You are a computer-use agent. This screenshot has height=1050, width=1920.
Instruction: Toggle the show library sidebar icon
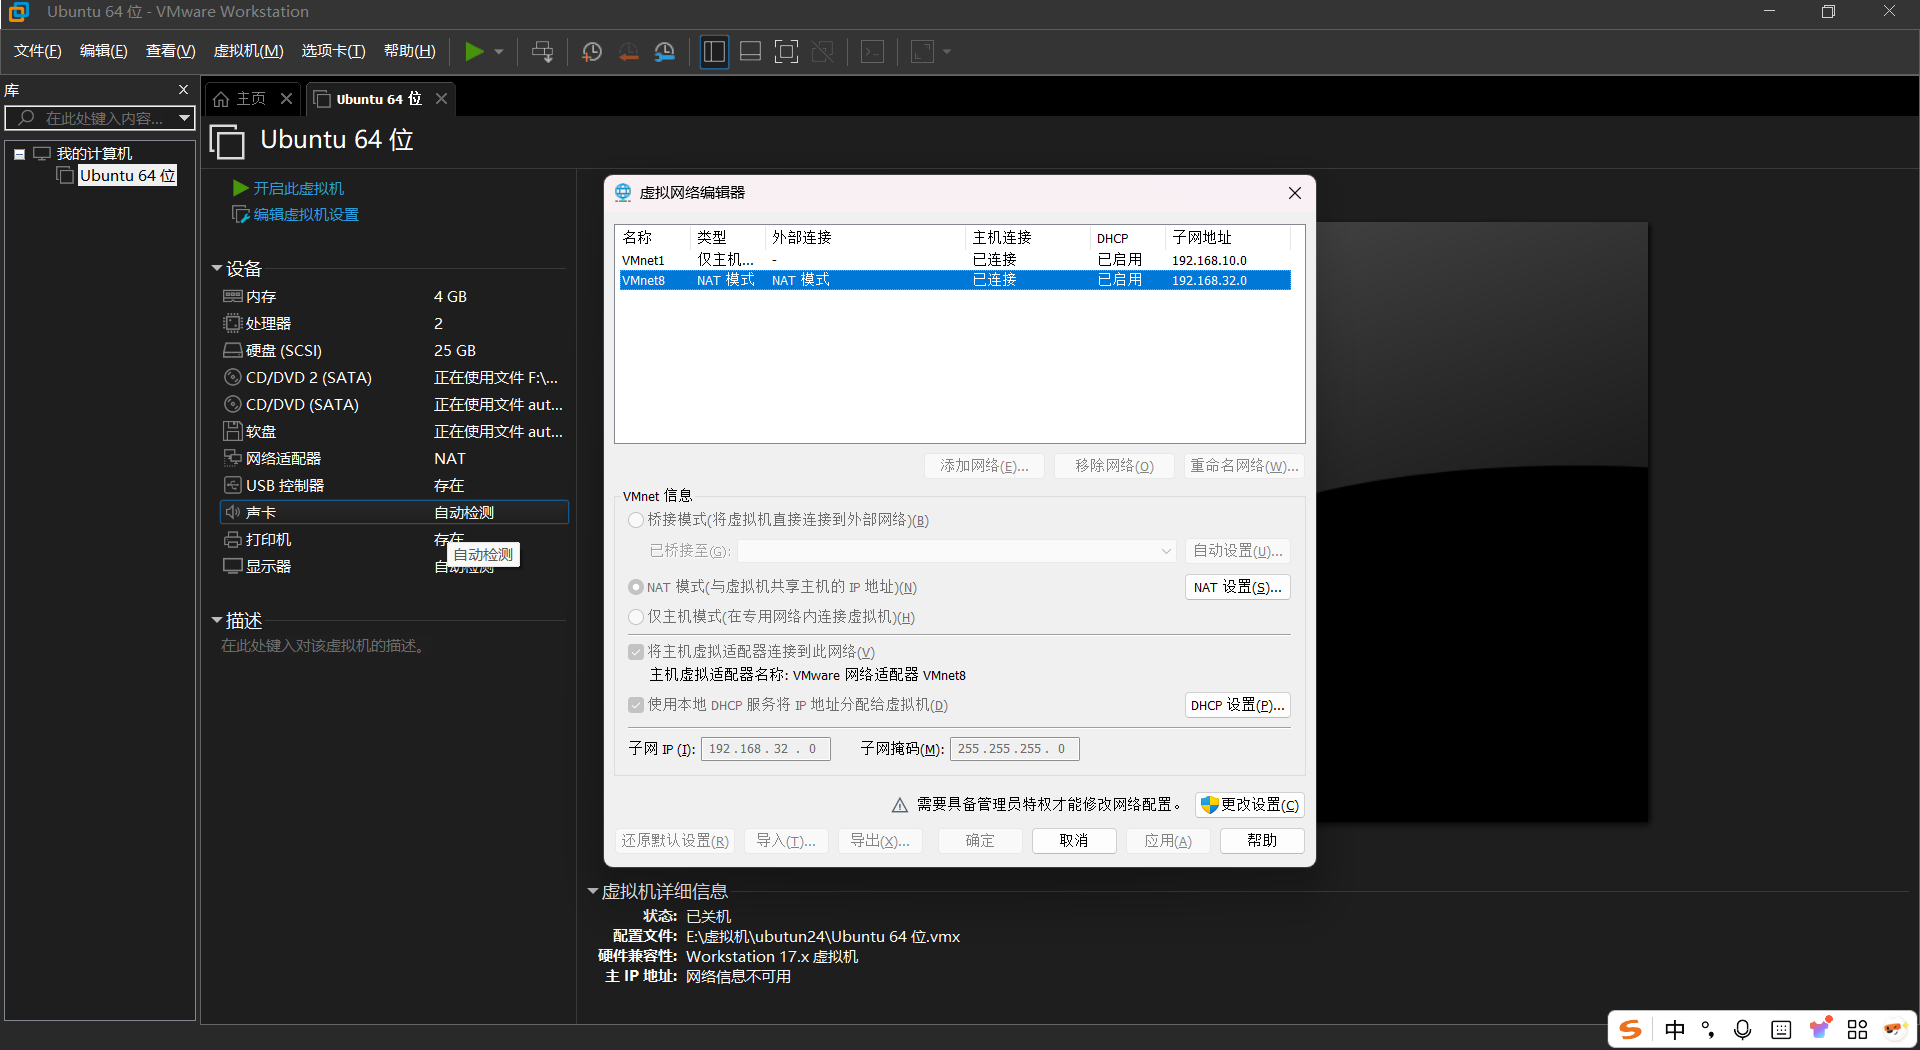pos(714,52)
